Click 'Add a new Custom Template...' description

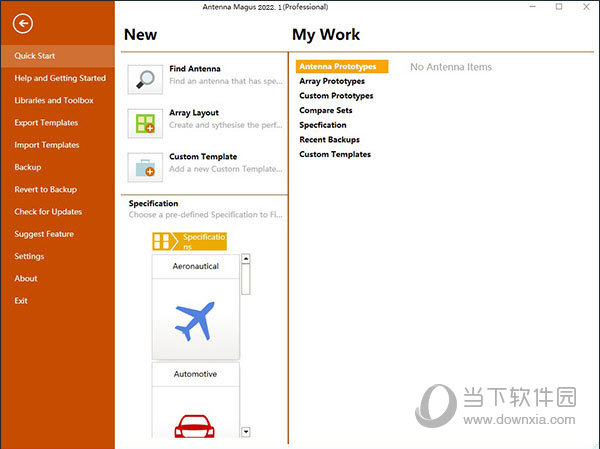coord(226,169)
